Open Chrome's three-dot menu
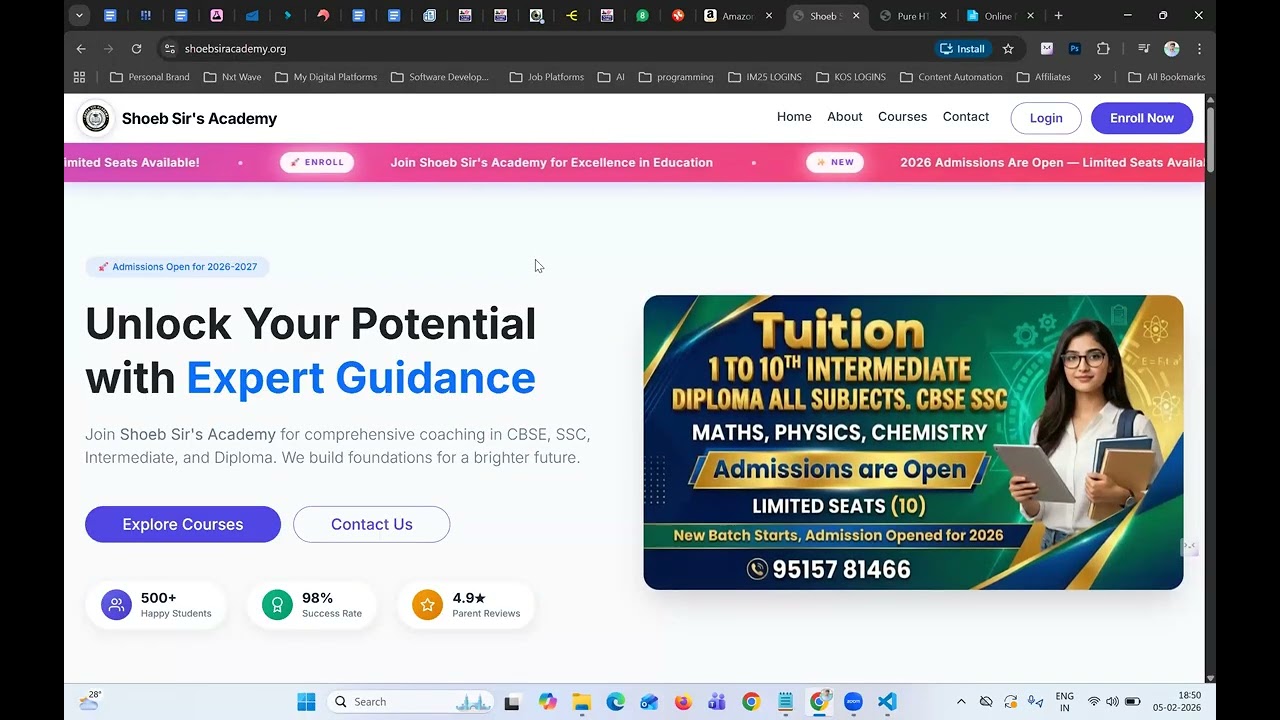This screenshot has height=720, width=1280. tap(1199, 48)
